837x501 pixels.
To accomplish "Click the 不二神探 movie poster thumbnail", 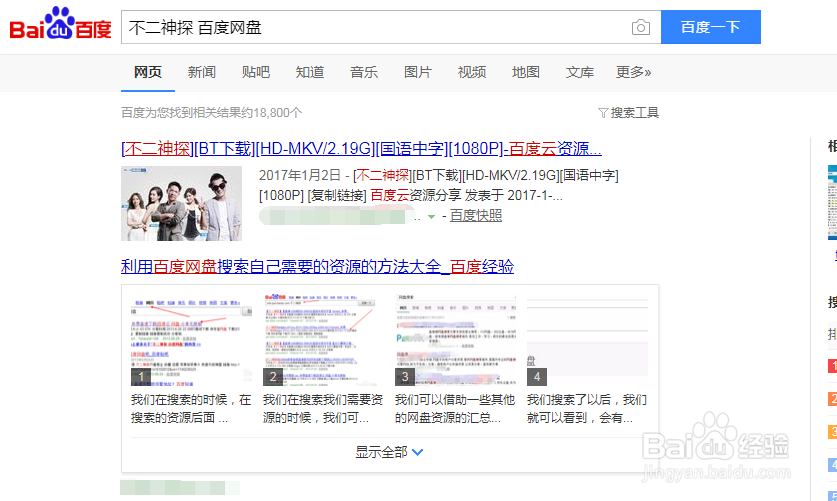I will coord(181,203).
